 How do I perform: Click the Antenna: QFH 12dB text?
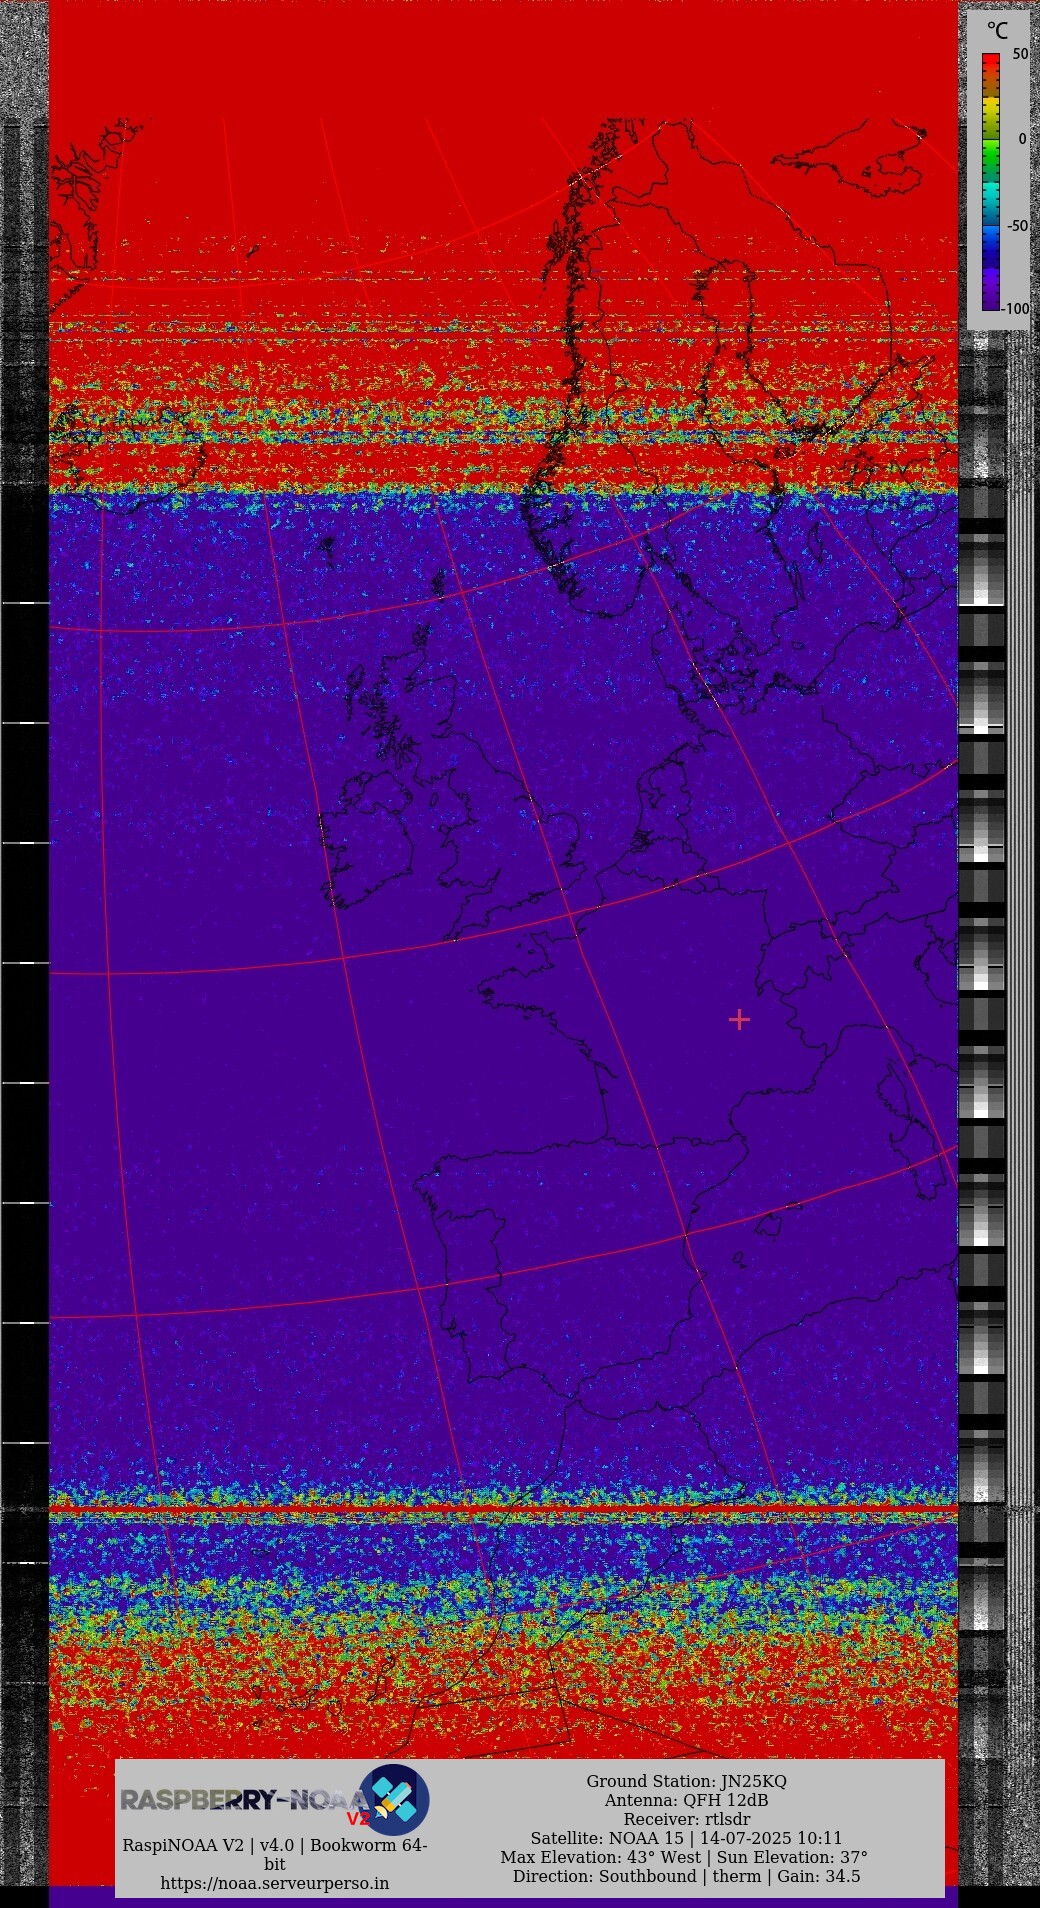[686, 1800]
